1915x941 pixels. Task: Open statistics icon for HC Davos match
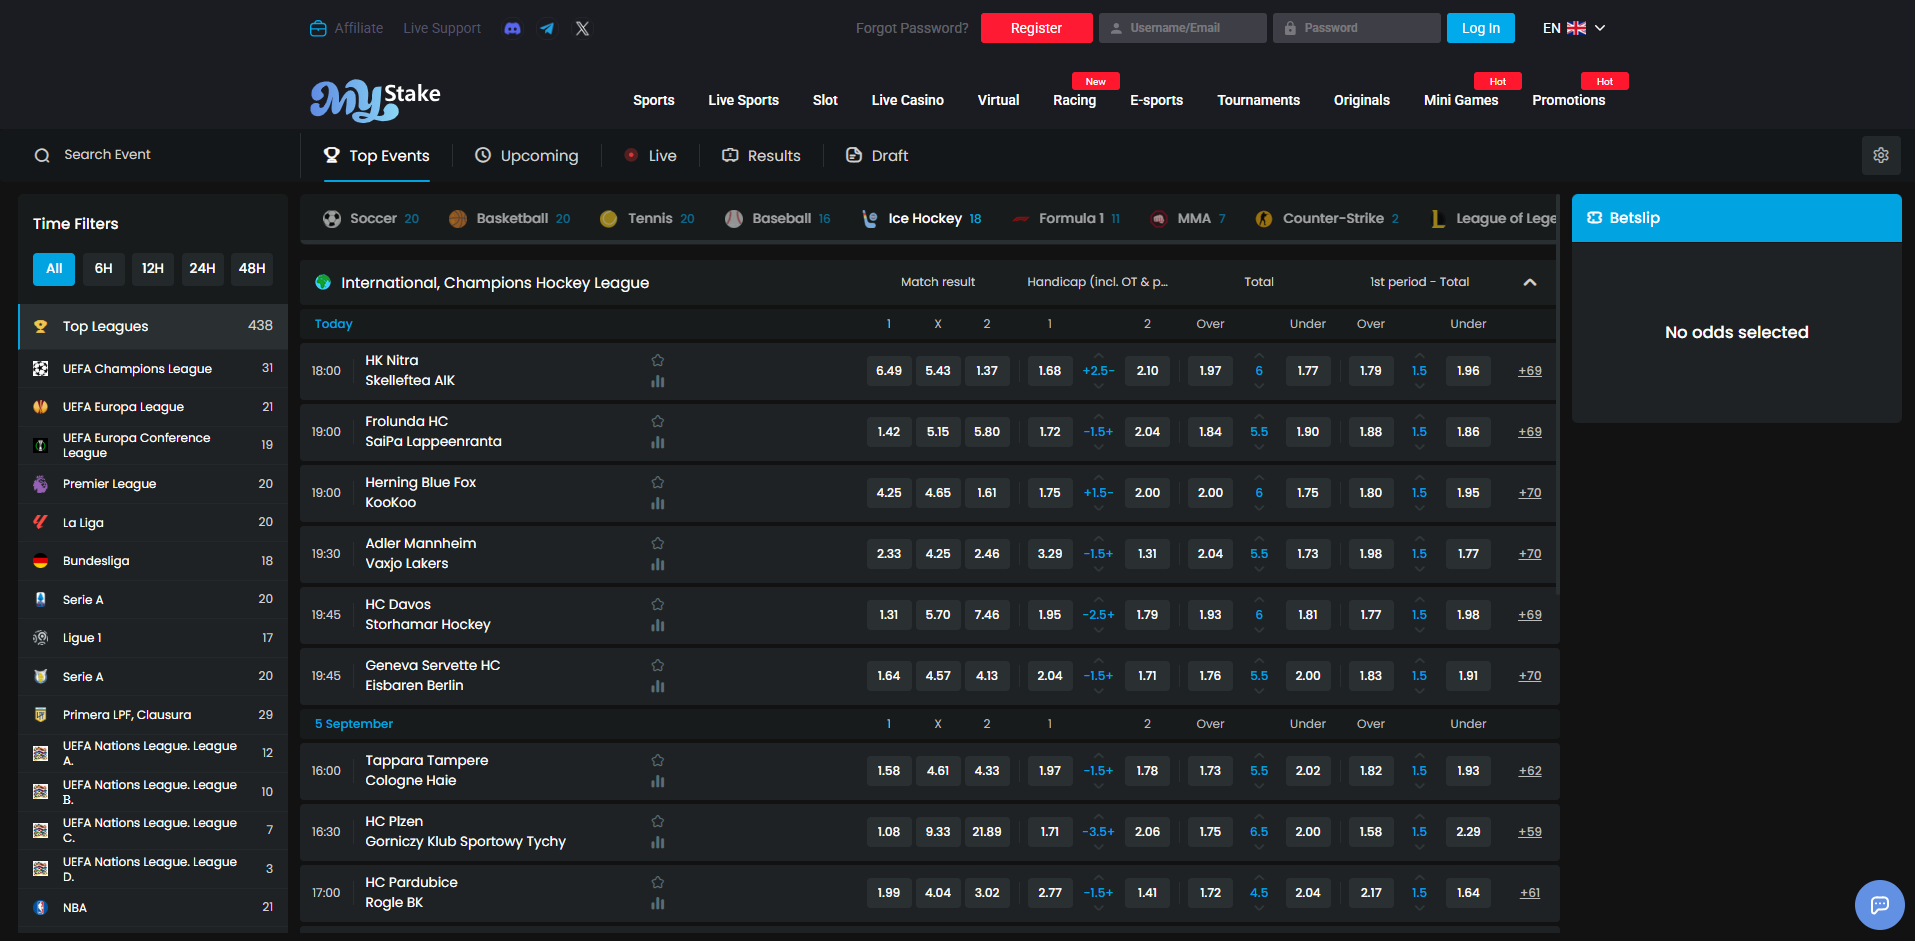pos(657,625)
